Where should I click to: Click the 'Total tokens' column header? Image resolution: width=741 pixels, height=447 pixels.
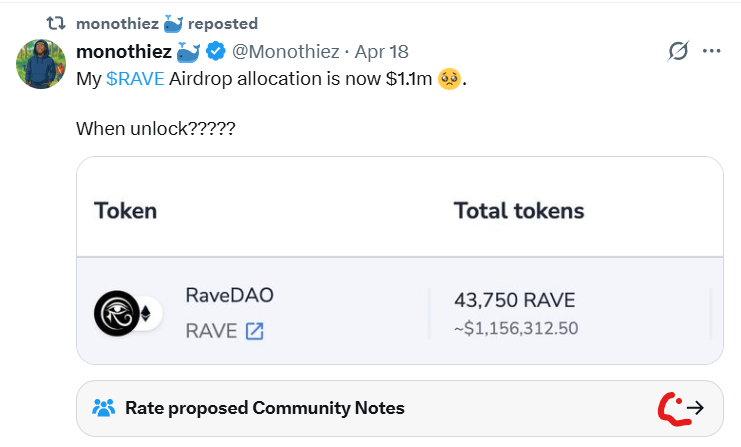(519, 211)
